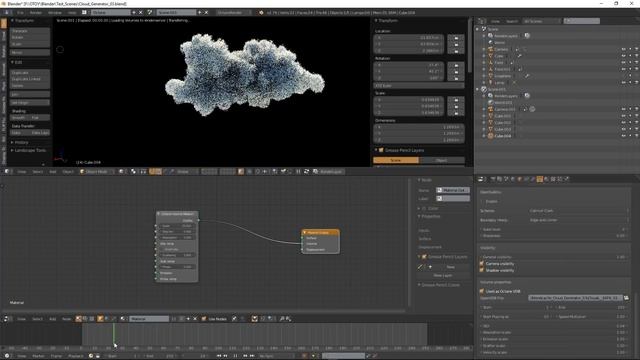640x360 pixels.
Task: Toggle render visibility camera icon for Lamp row
Action: 636,82
